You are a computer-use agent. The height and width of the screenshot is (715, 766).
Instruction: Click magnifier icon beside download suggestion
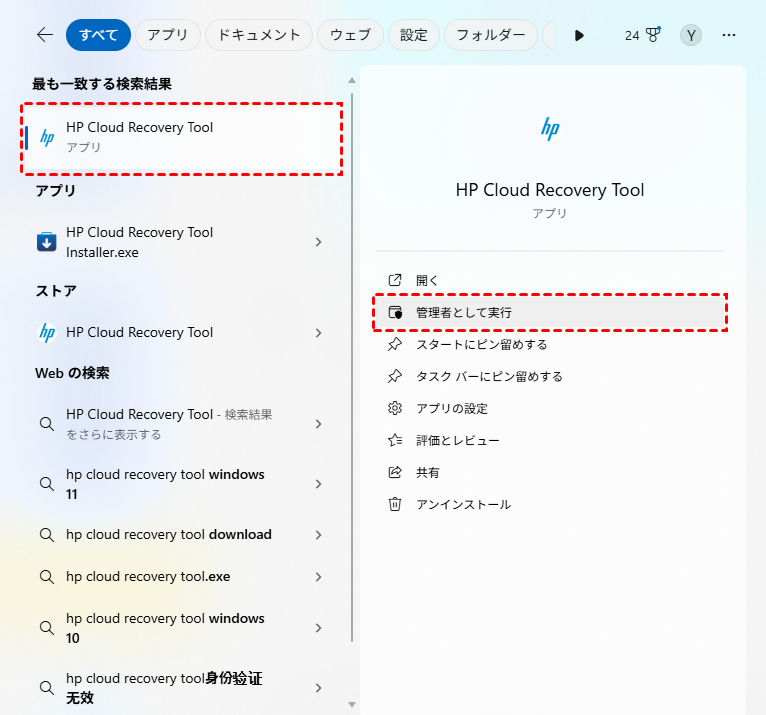pos(47,535)
